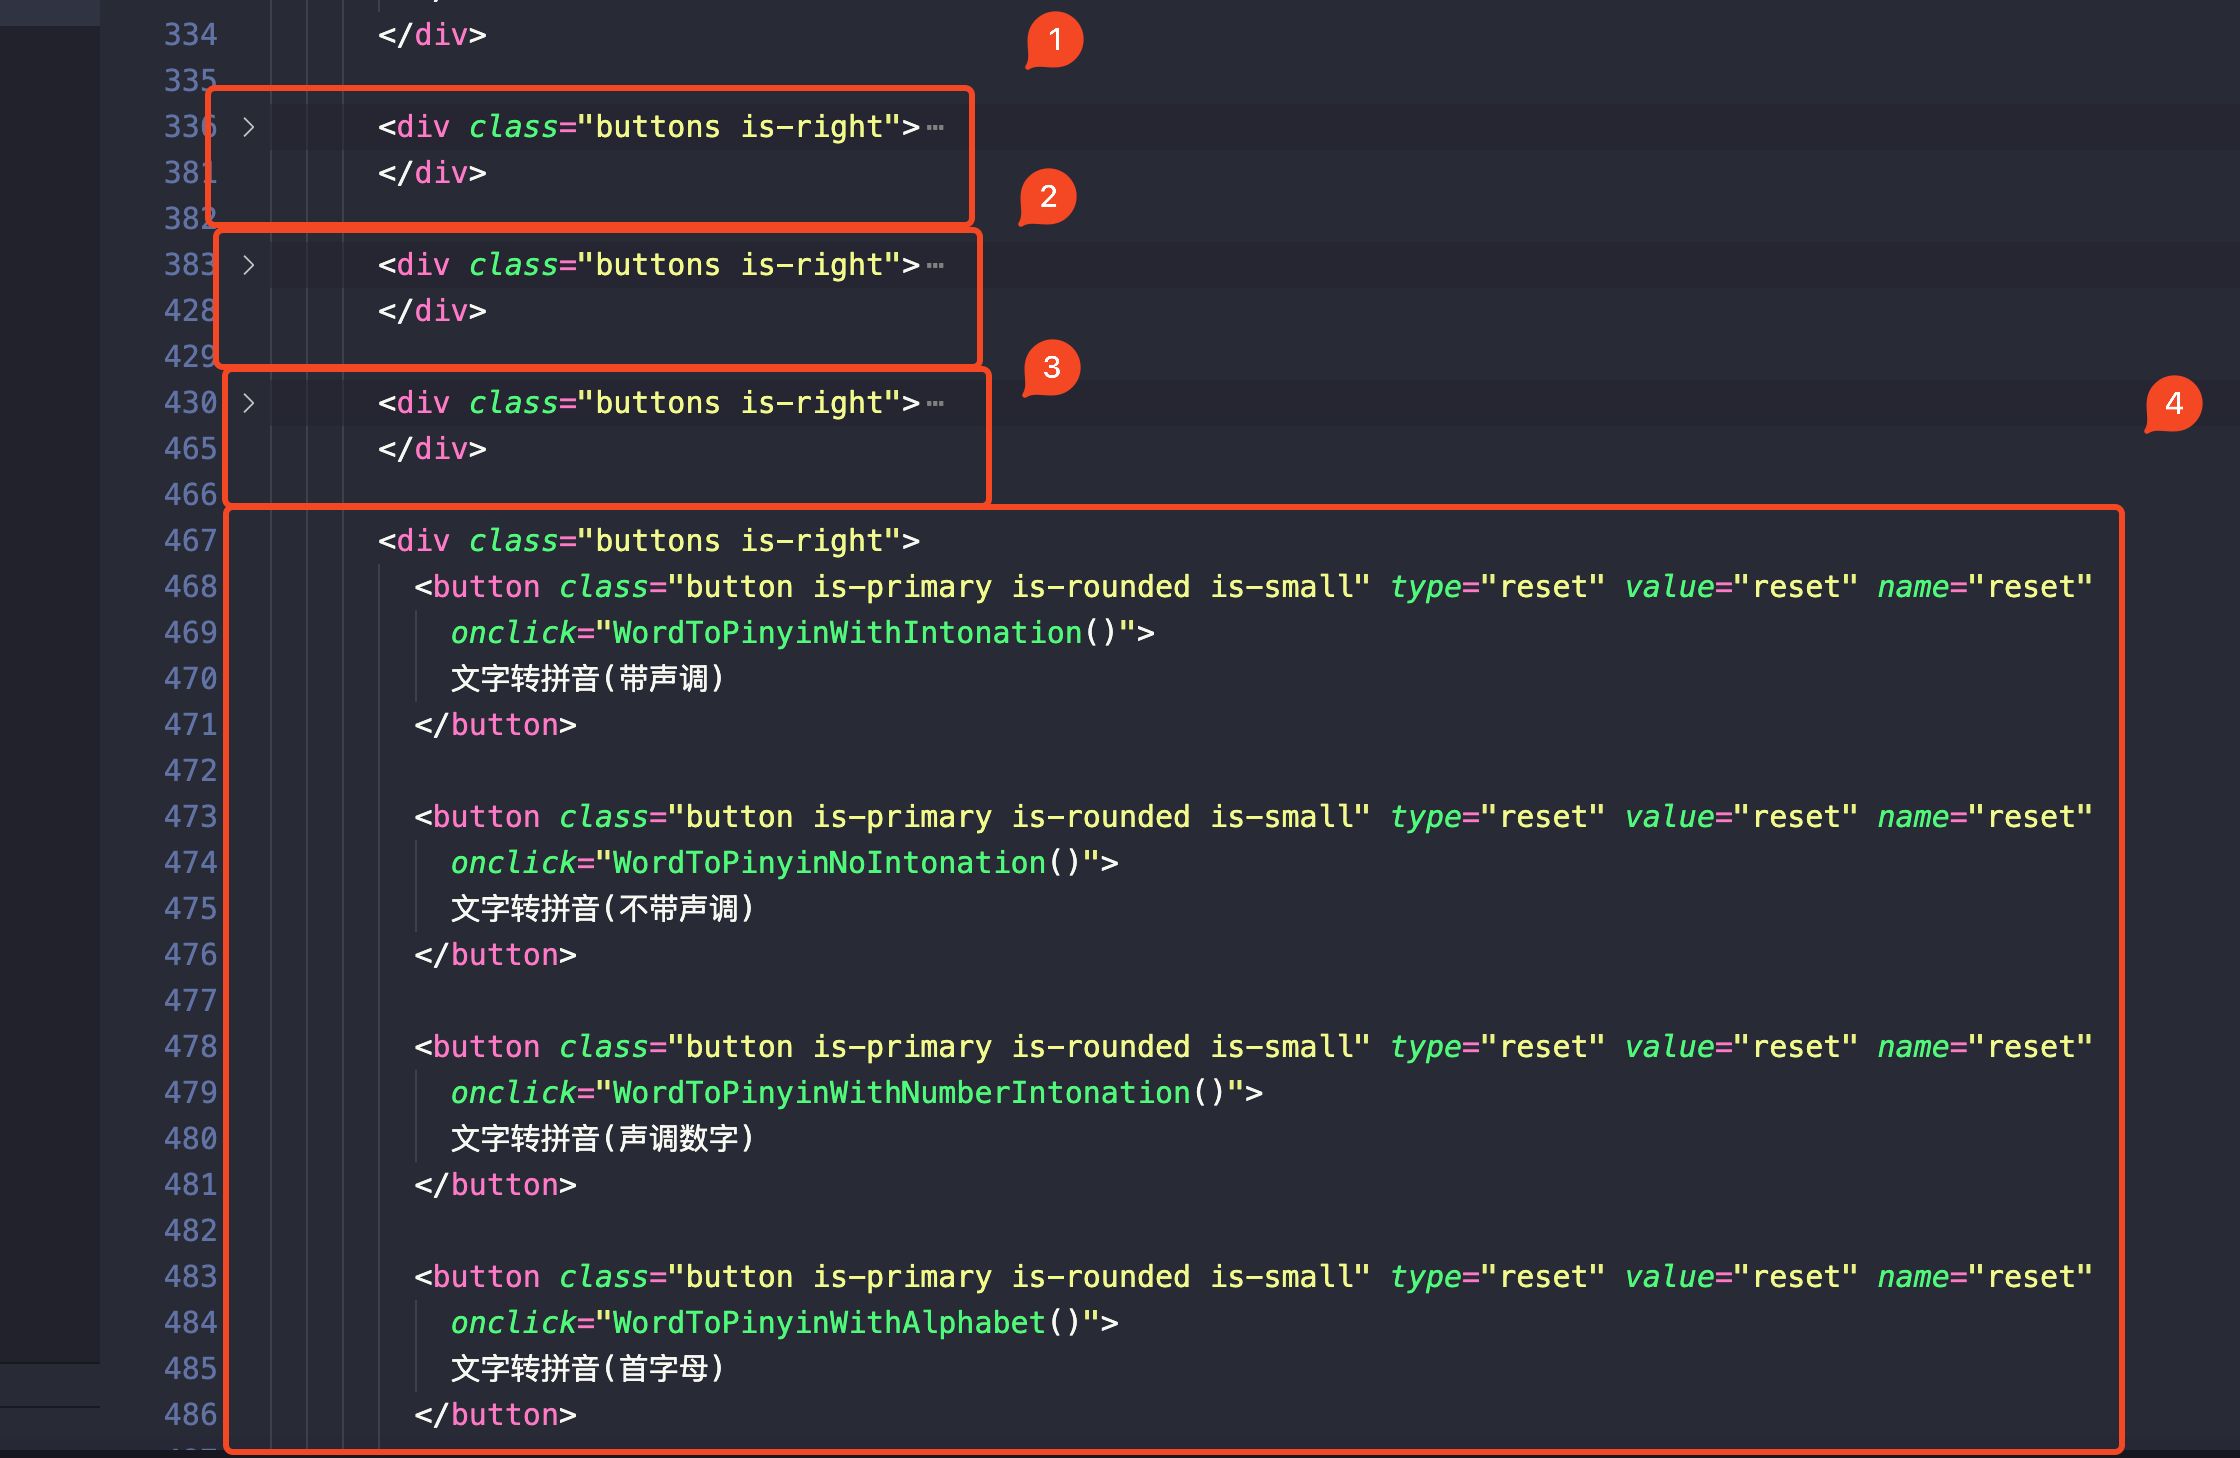This screenshot has width=2240, height=1458.
Task: Click the ellipsis fold marker on line 336
Action: coord(935,128)
